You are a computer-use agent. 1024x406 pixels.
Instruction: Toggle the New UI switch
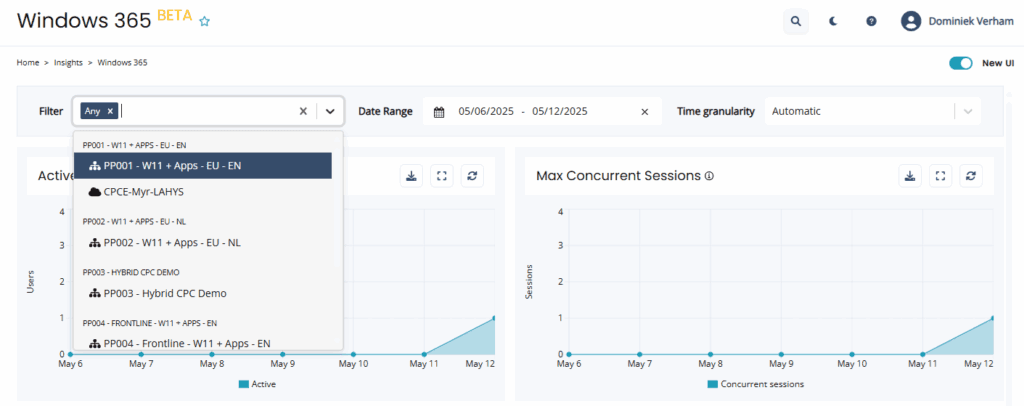point(961,63)
